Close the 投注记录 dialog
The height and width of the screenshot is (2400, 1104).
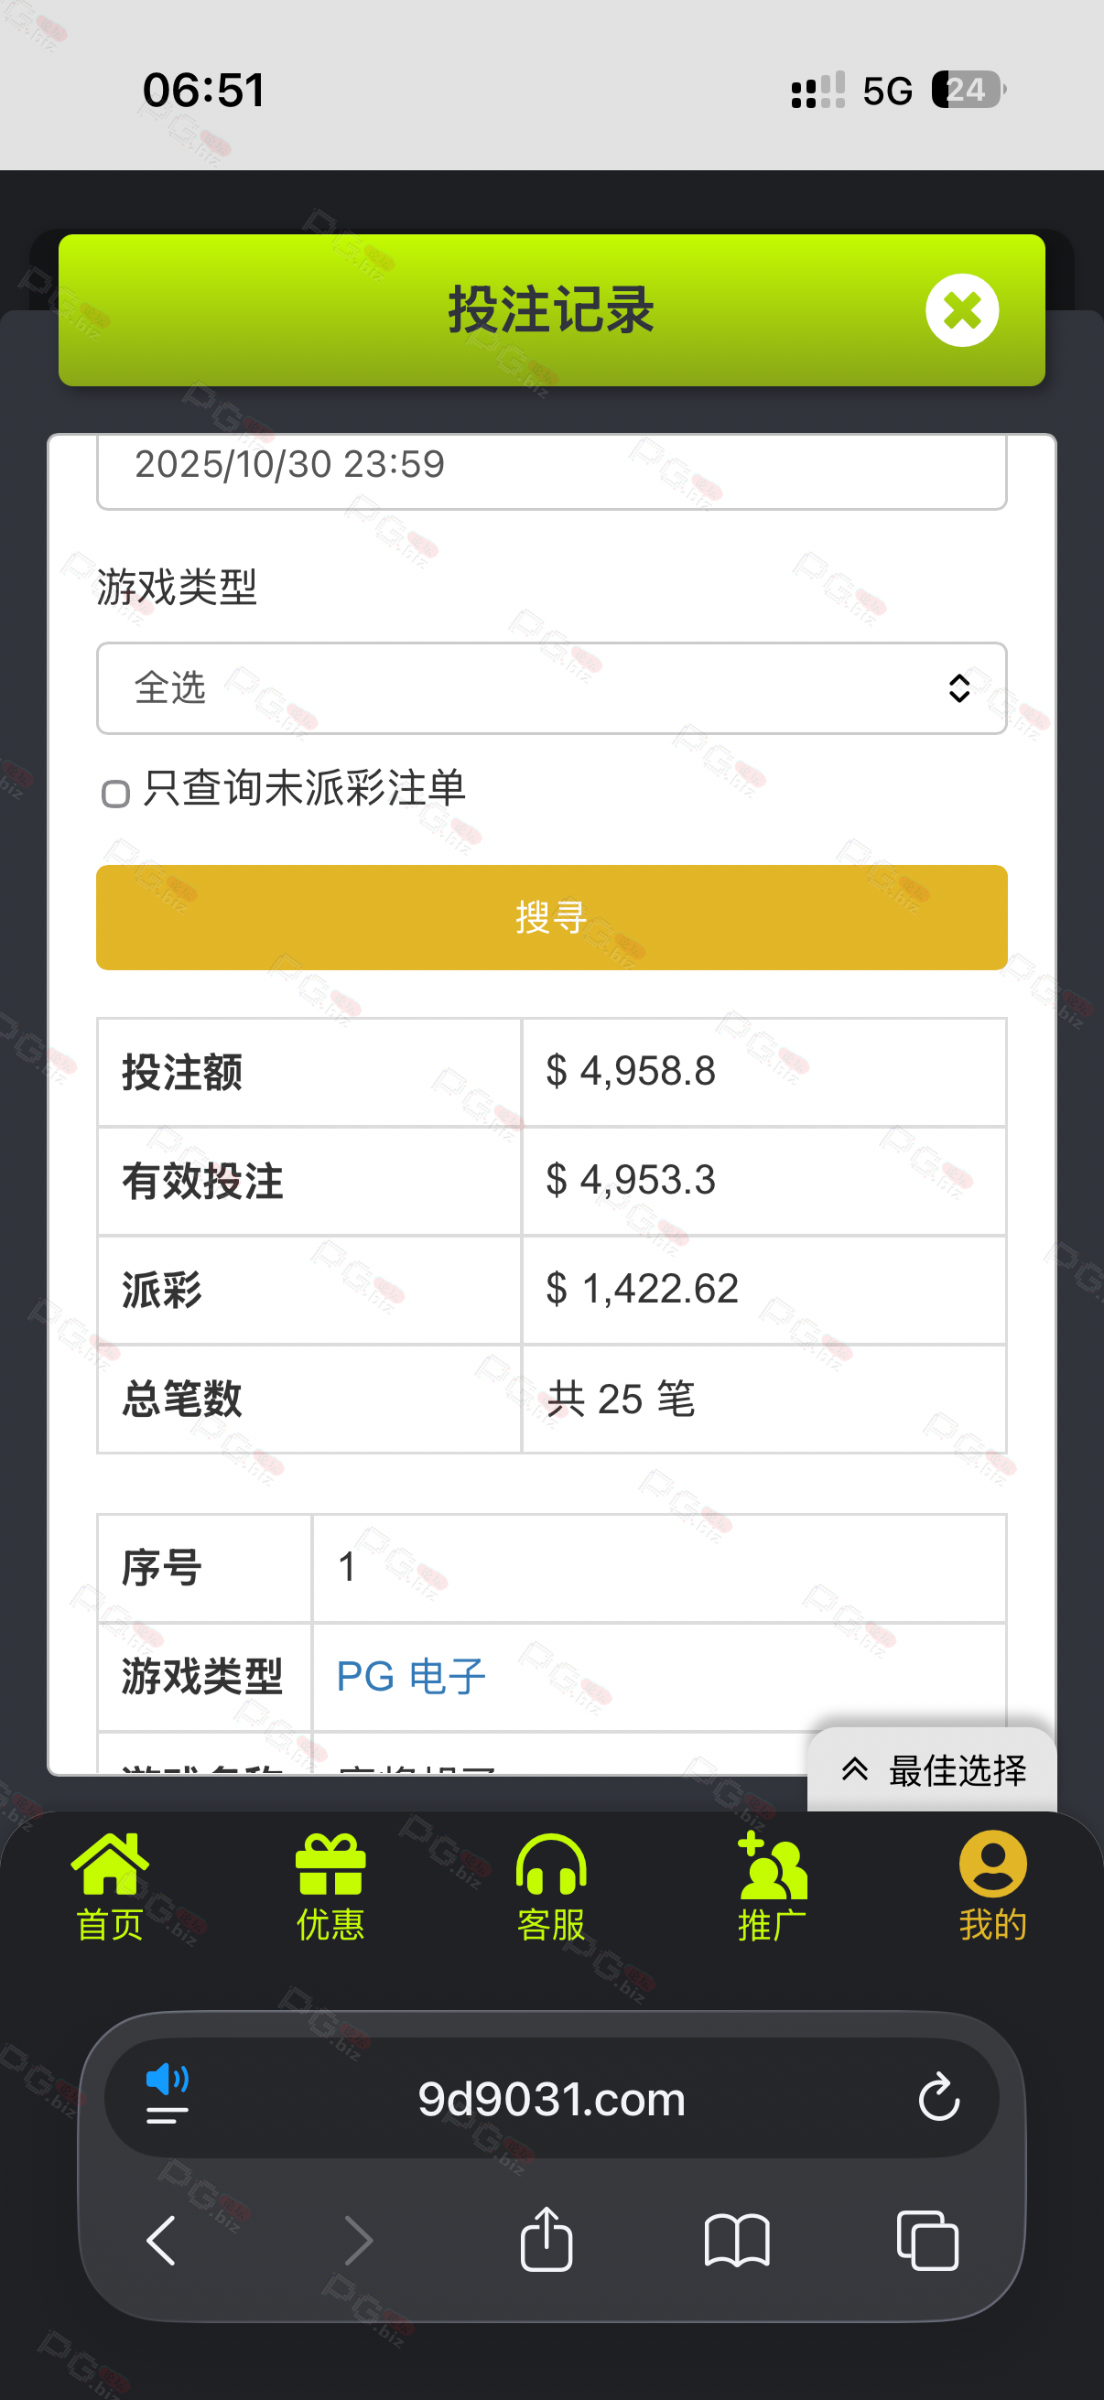pos(961,310)
